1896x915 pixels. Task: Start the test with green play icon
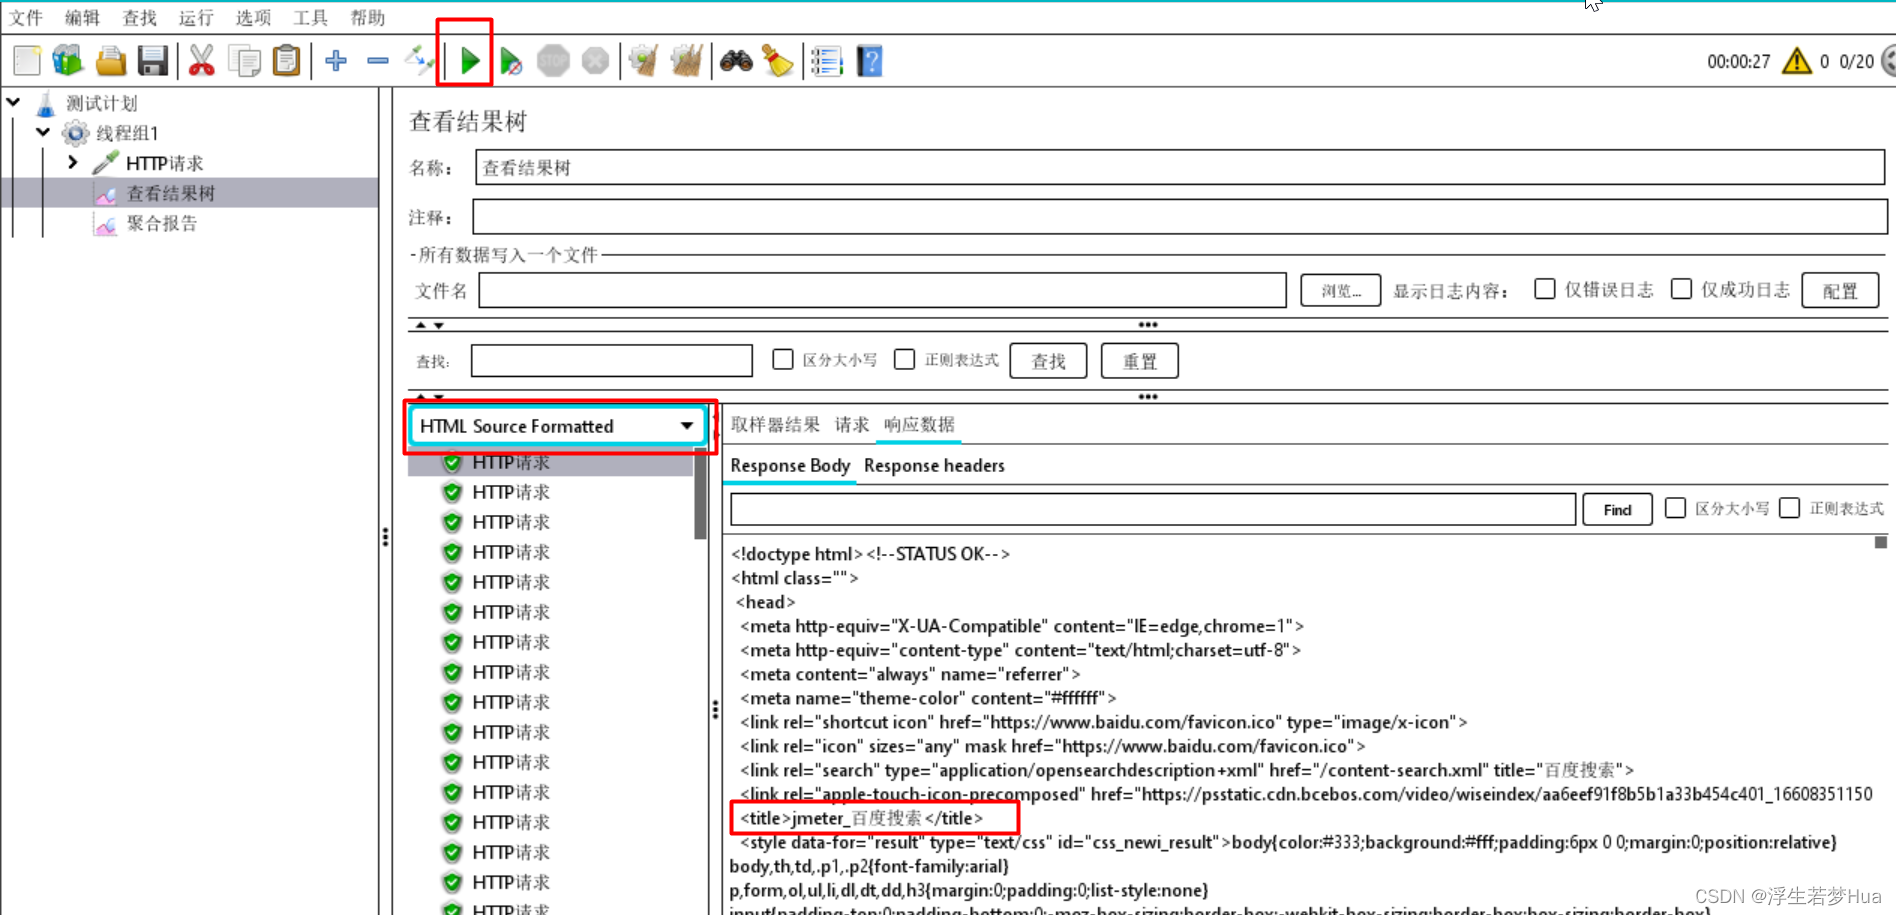(x=469, y=61)
